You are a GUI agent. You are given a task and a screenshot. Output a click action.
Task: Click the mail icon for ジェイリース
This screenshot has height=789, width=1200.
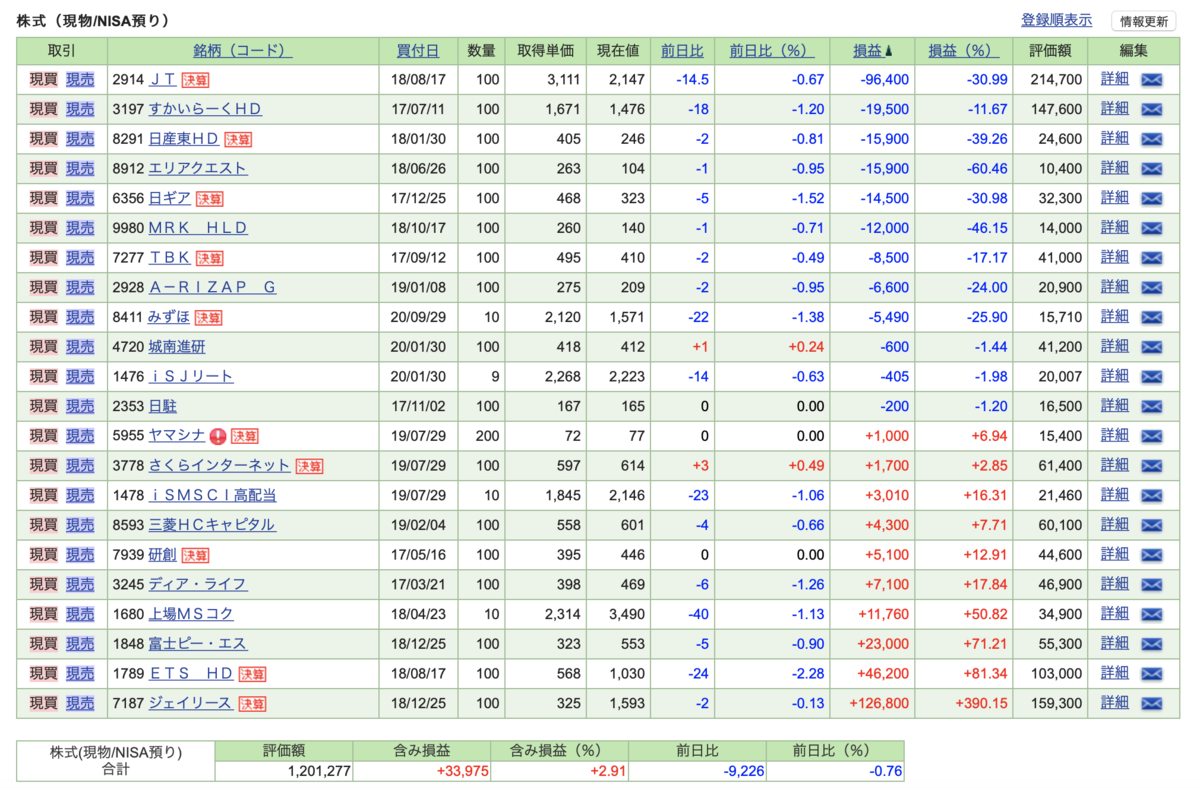(x=1151, y=704)
